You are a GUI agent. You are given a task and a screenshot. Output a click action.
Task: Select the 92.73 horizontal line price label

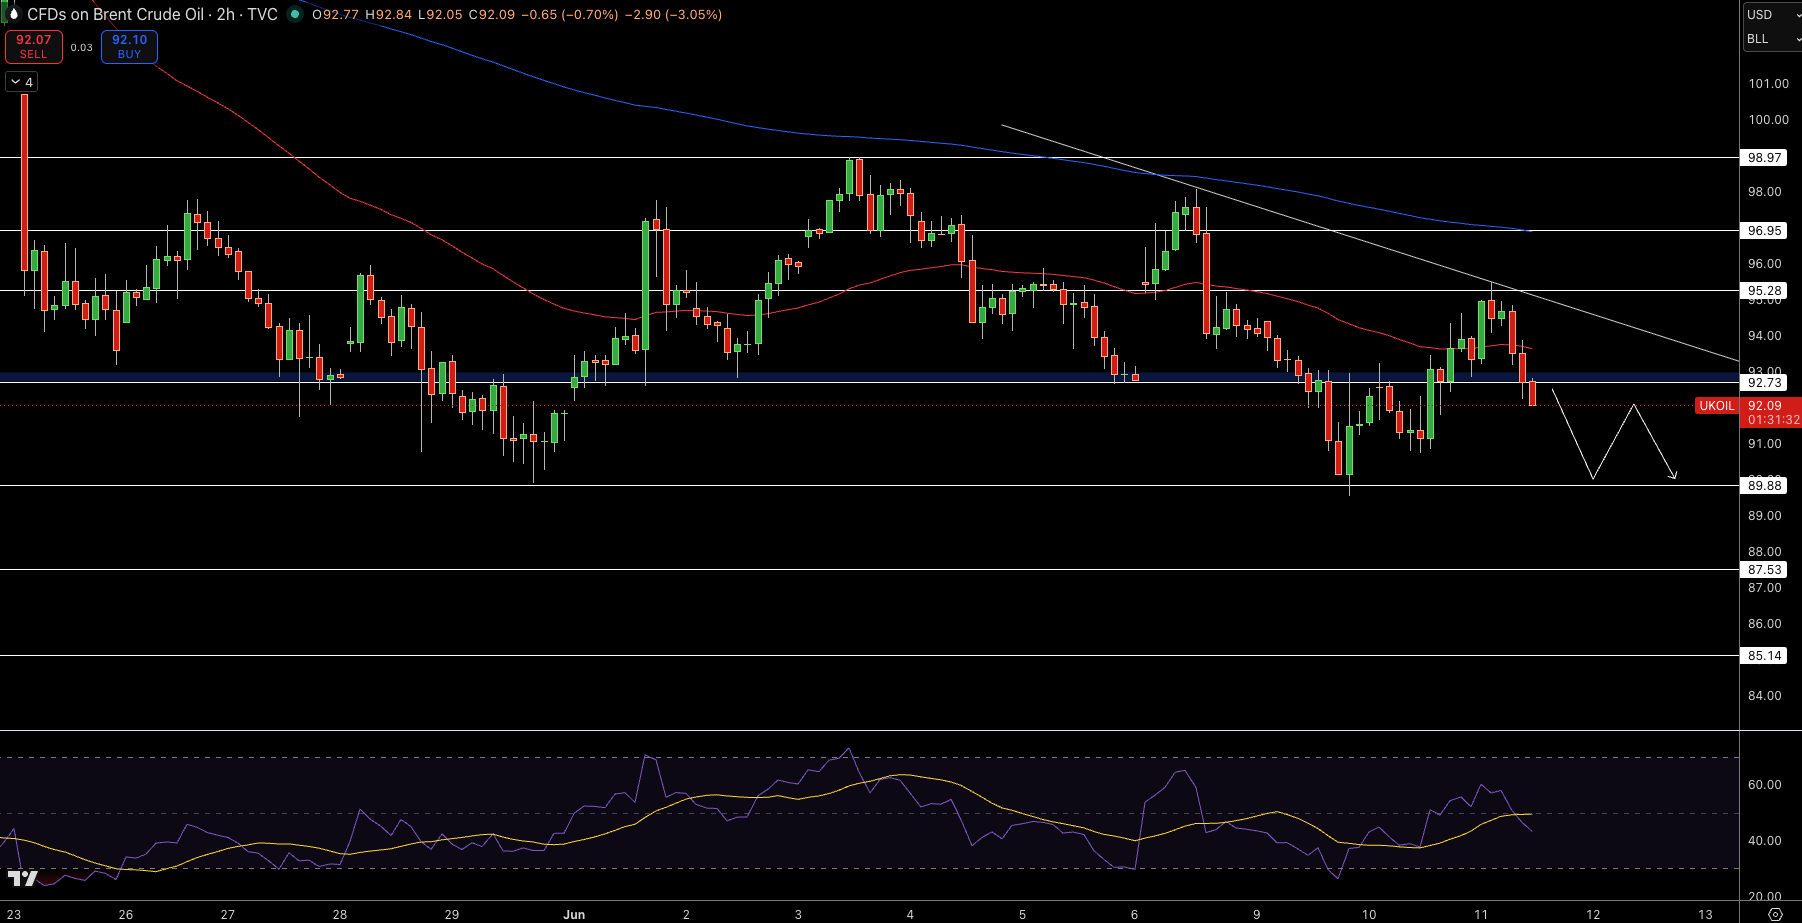click(1764, 383)
